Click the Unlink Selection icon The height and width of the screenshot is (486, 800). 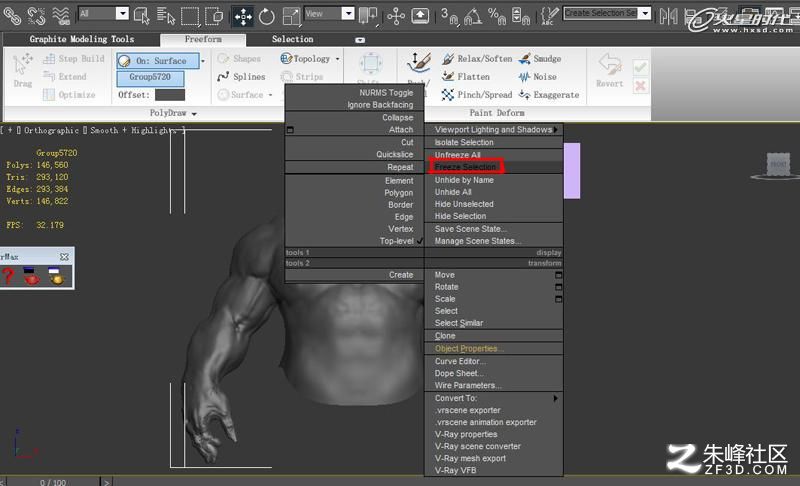tap(36, 16)
